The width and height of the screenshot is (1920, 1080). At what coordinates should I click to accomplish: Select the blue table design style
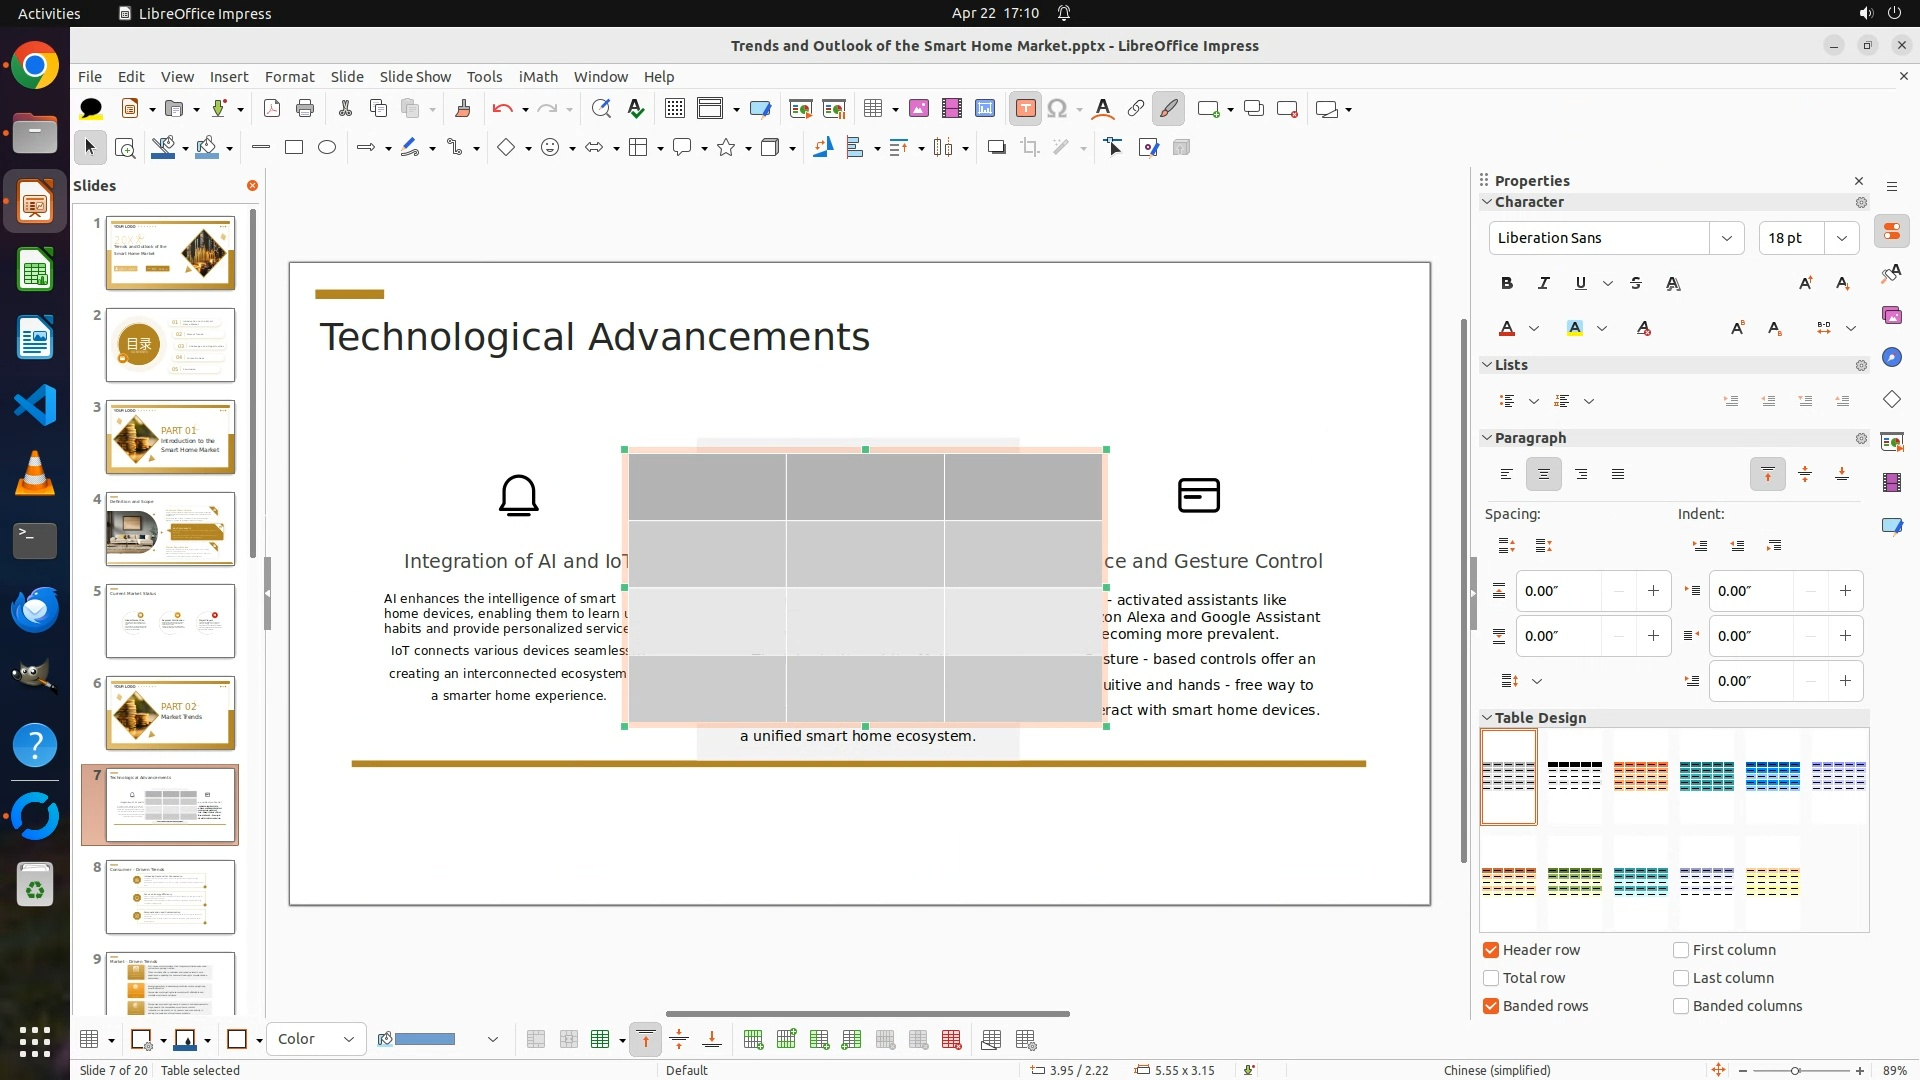coord(1772,776)
